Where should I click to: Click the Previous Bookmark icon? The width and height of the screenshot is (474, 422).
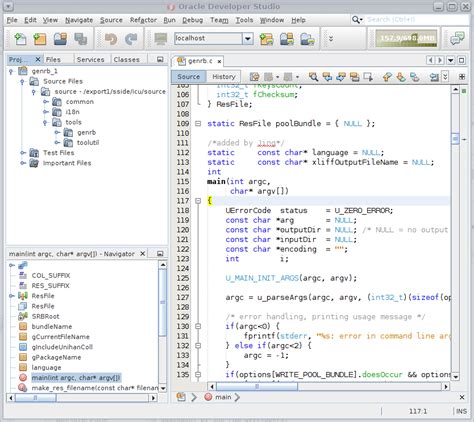[387, 77]
